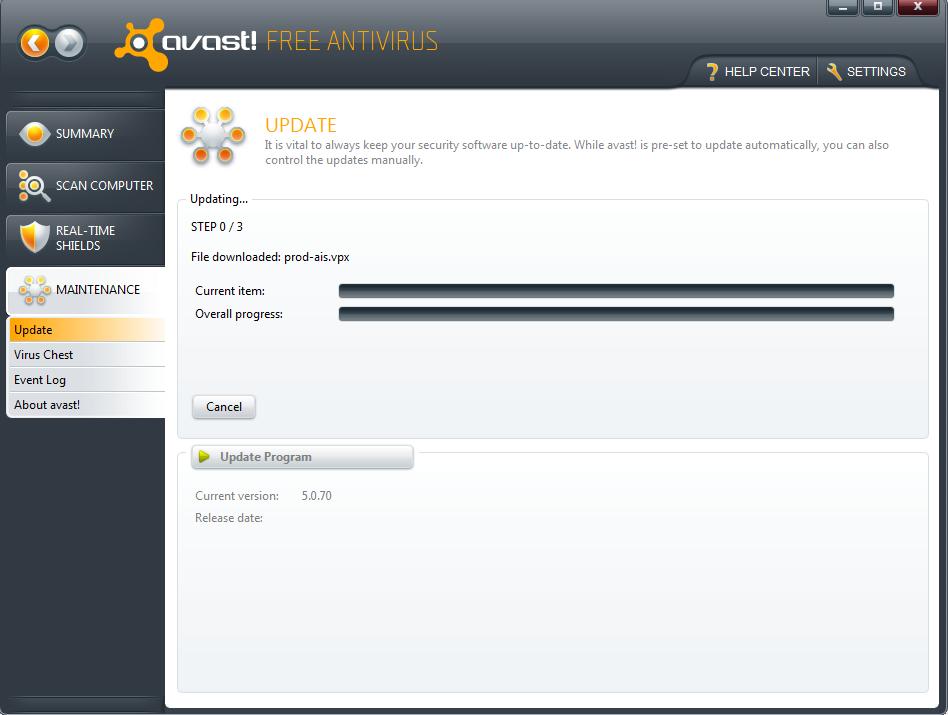
Task: Open About avast! page
Action: 87,405
